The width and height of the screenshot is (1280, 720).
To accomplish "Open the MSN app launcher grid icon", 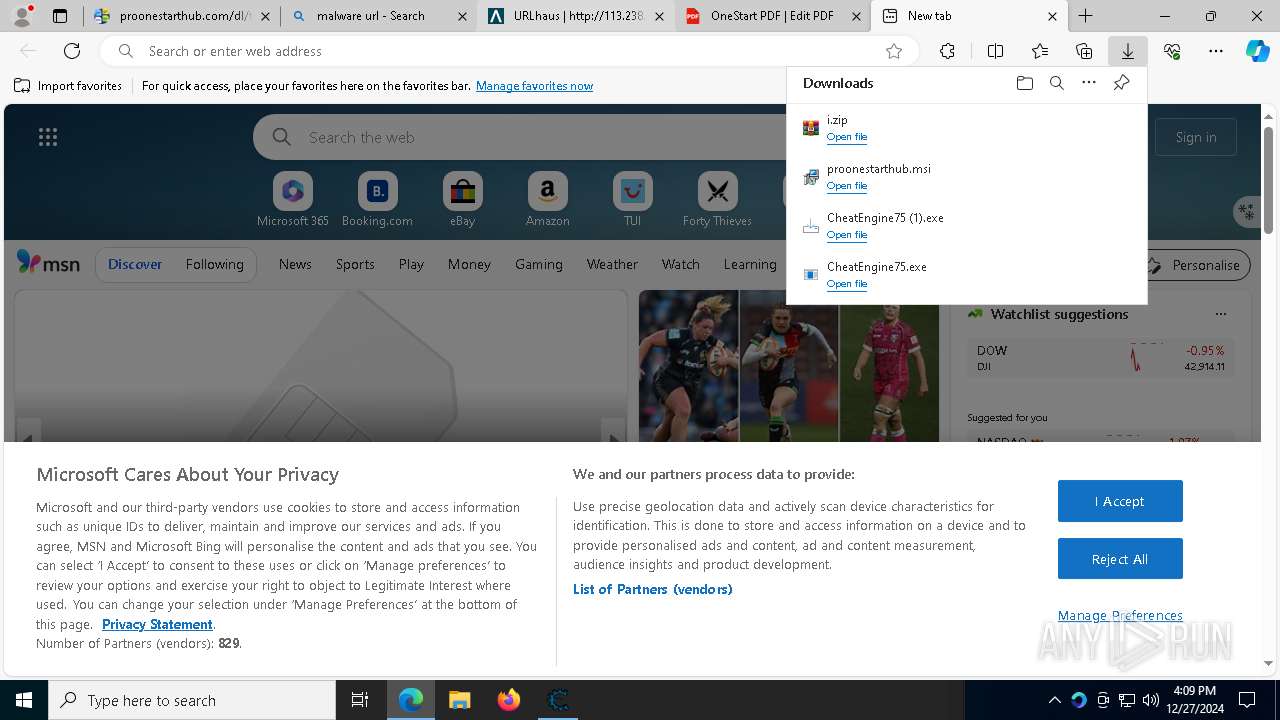I will [x=48, y=137].
